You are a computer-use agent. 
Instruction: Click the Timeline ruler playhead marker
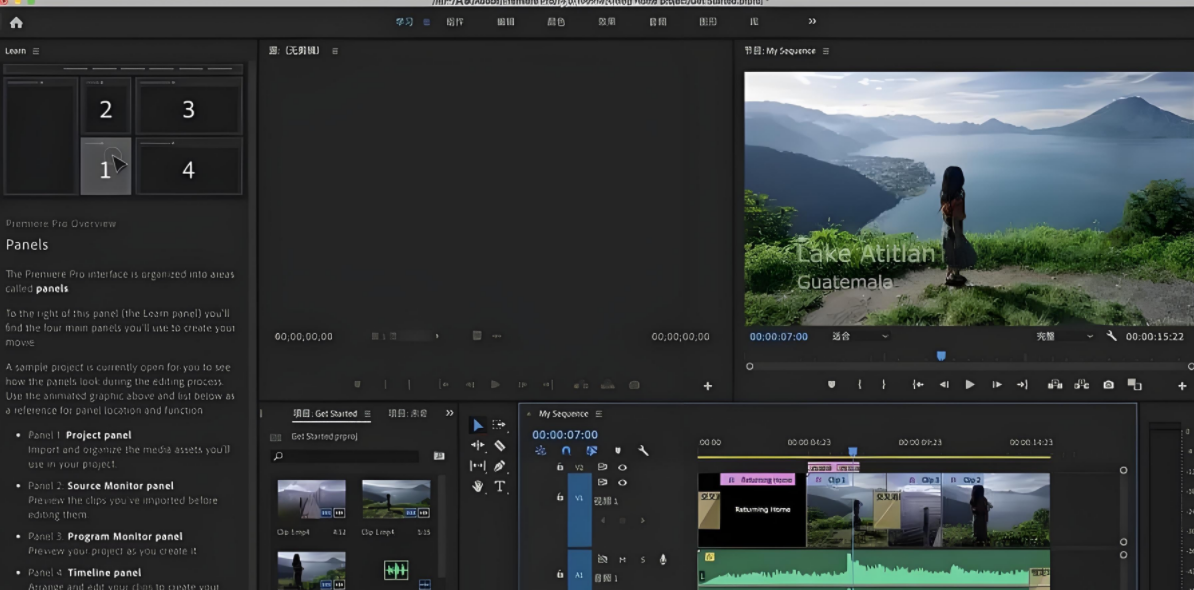tap(853, 451)
